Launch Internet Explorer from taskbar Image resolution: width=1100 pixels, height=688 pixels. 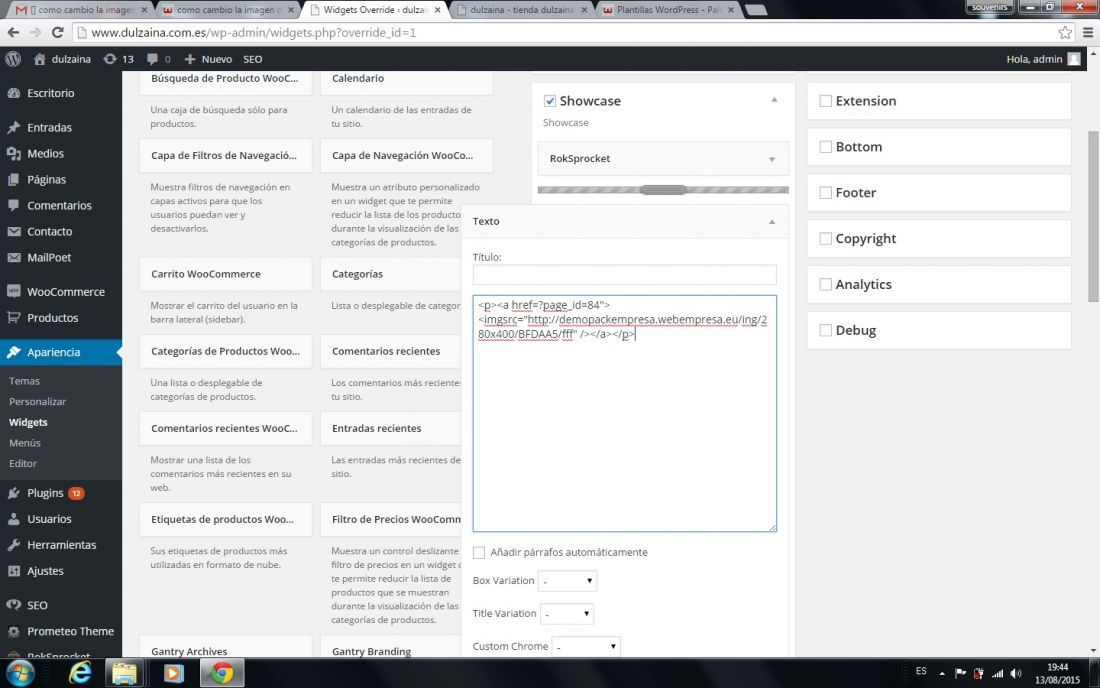(x=80, y=673)
